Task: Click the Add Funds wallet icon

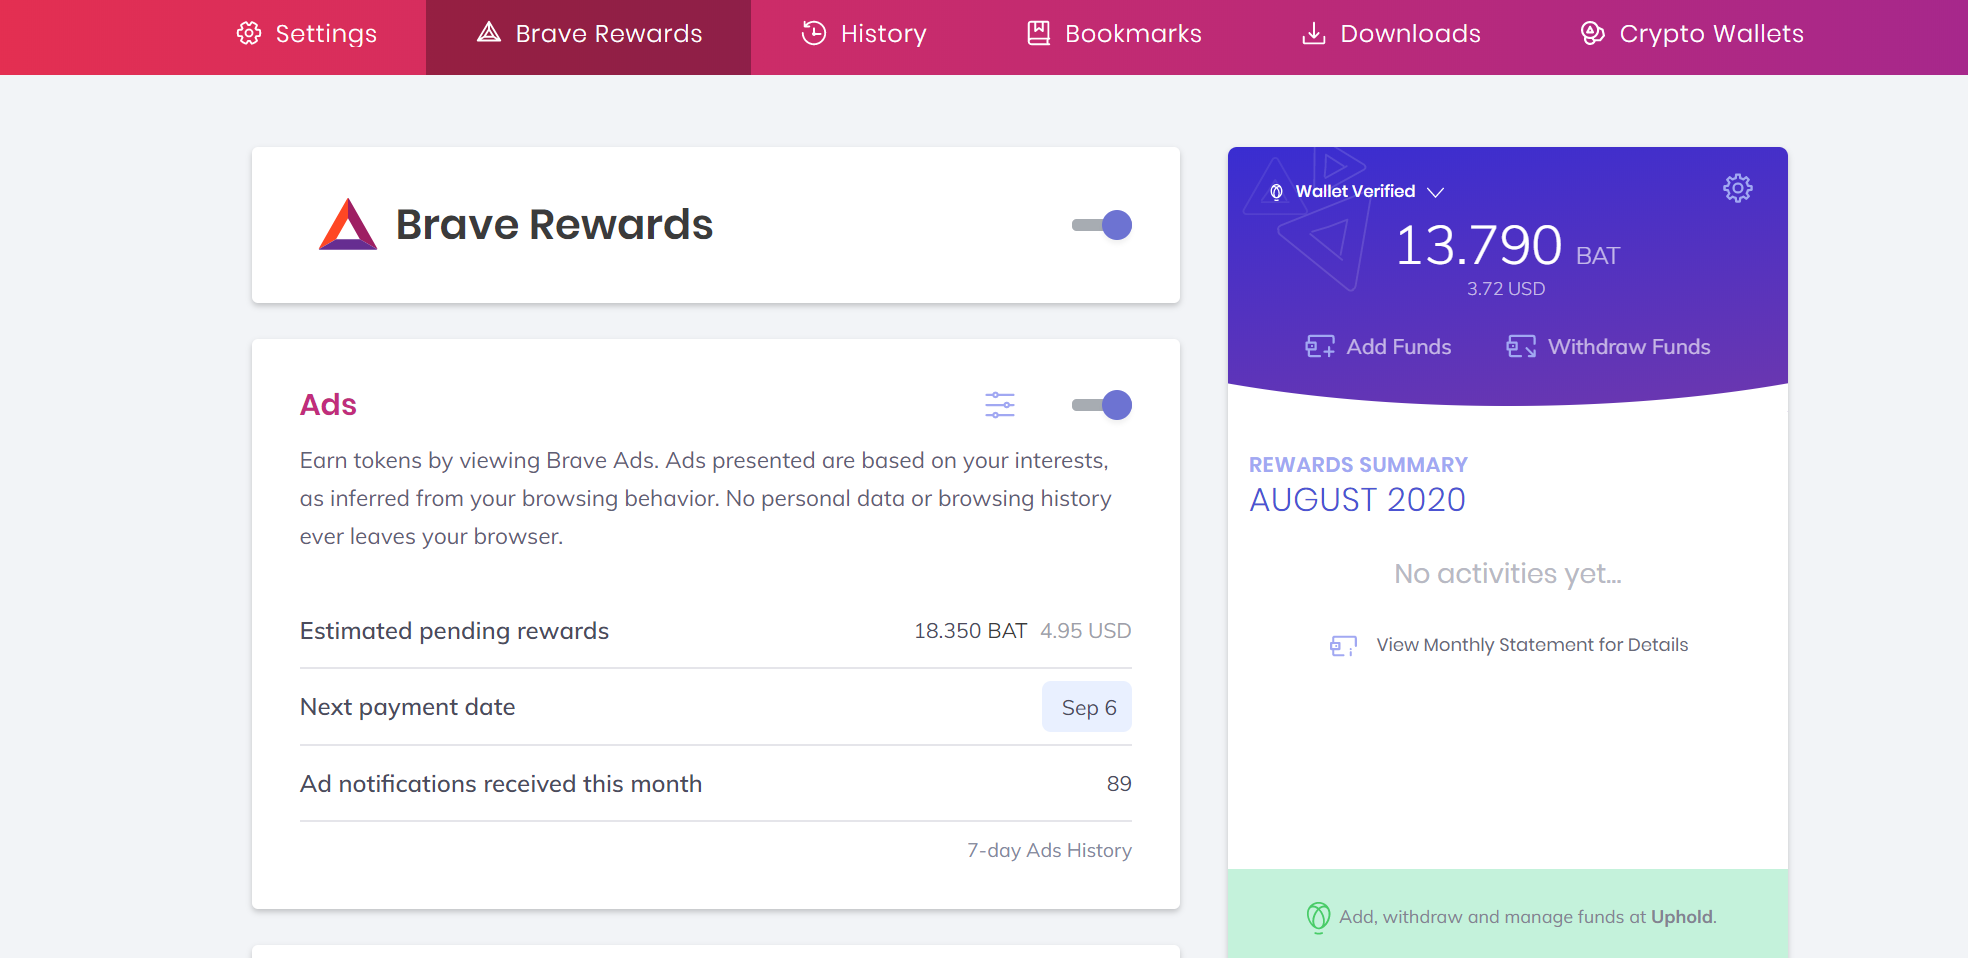Action: click(x=1320, y=346)
